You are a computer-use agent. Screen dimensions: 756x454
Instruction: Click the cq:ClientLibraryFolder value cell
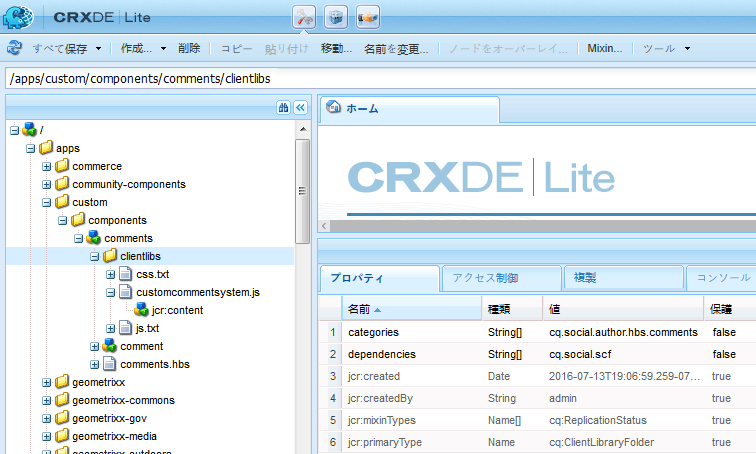tap(624, 442)
